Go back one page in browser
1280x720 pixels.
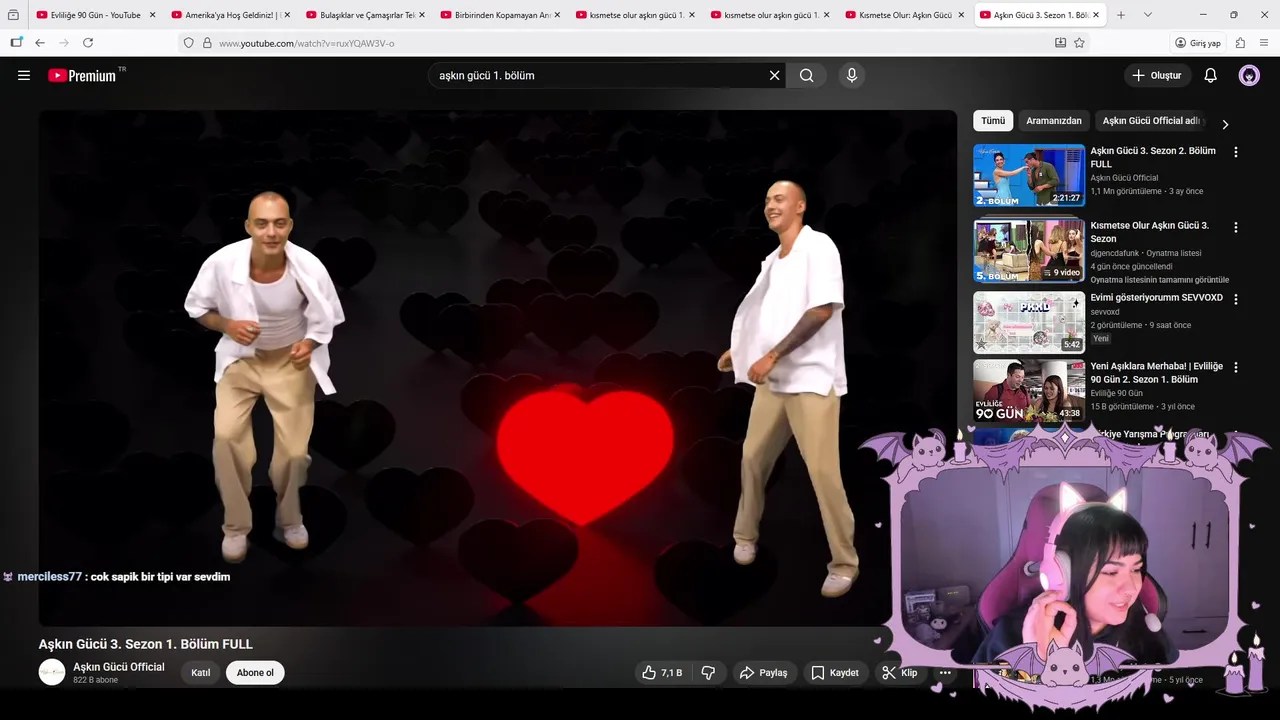pyautogui.click(x=40, y=43)
